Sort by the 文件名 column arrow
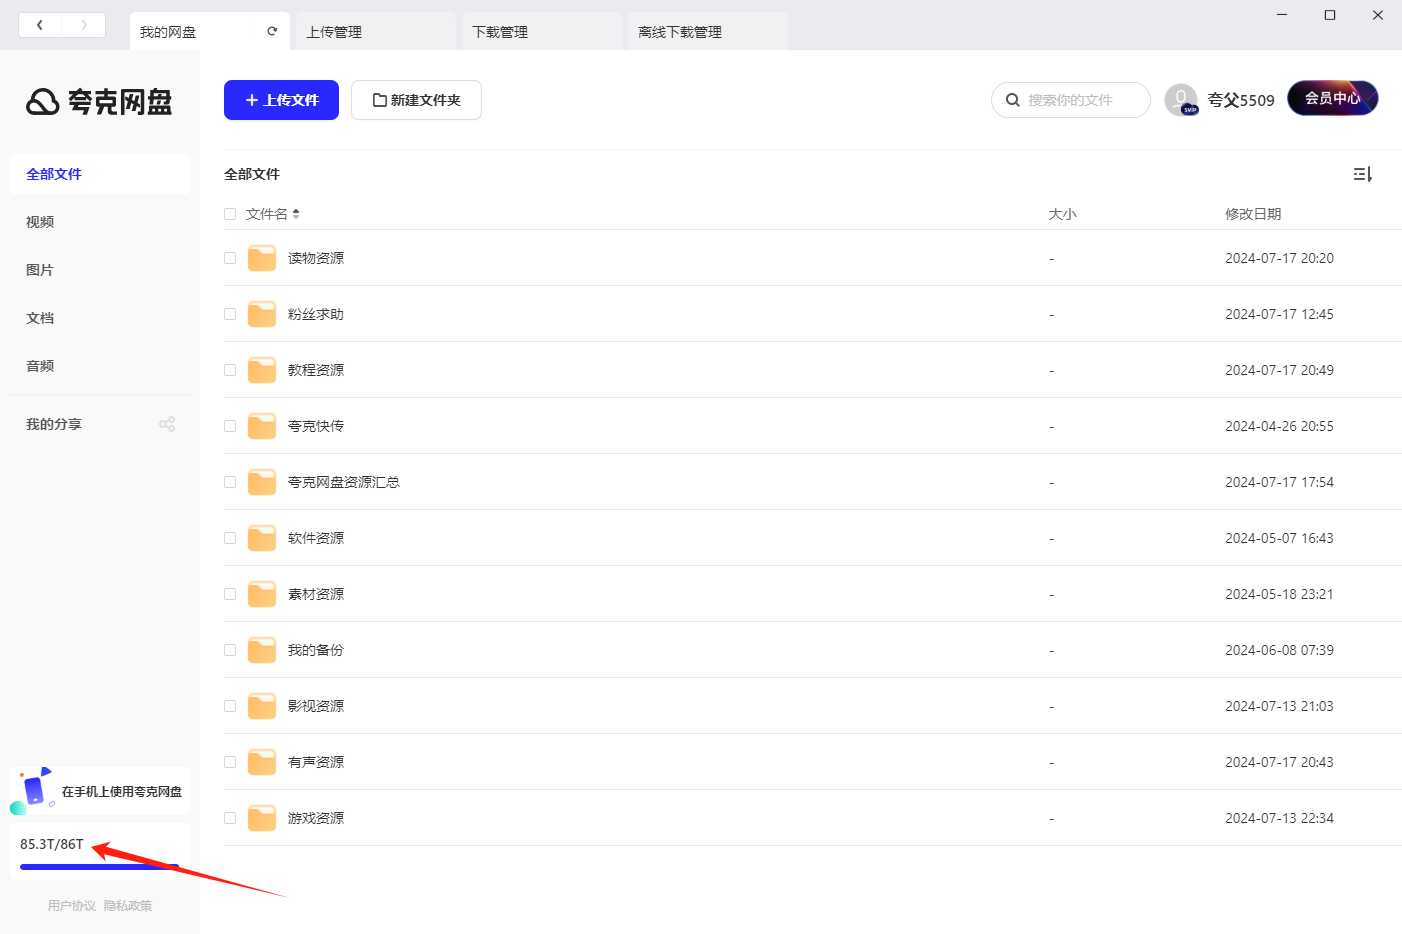Screen dimensions: 1402x934 pyautogui.click(x=296, y=214)
